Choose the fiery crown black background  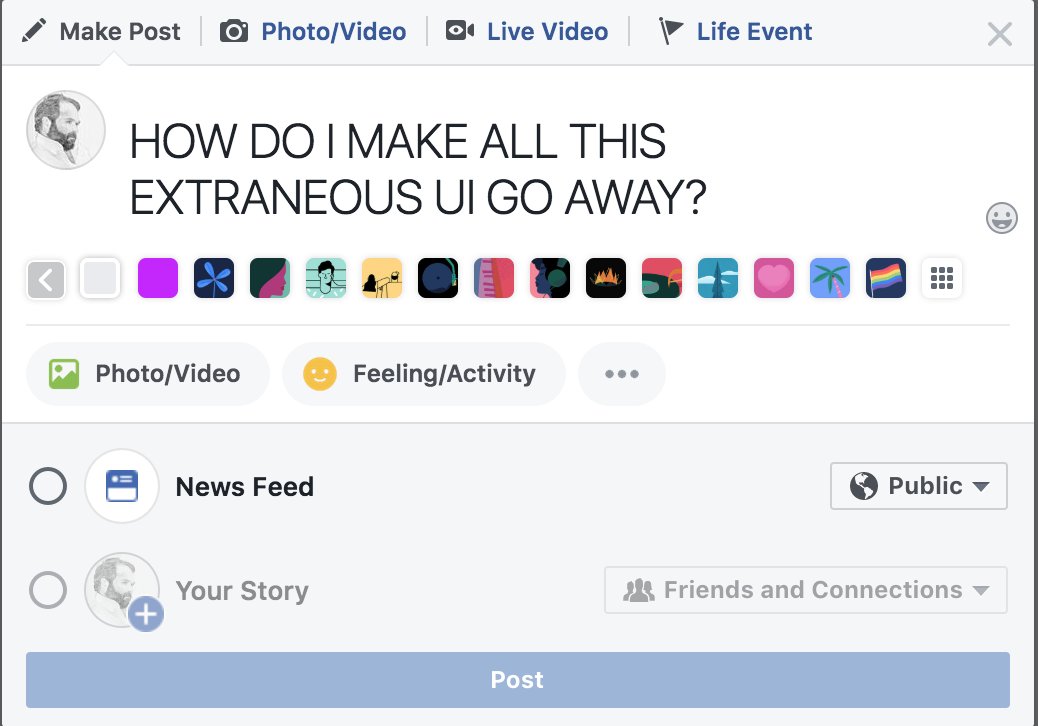coord(605,278)
